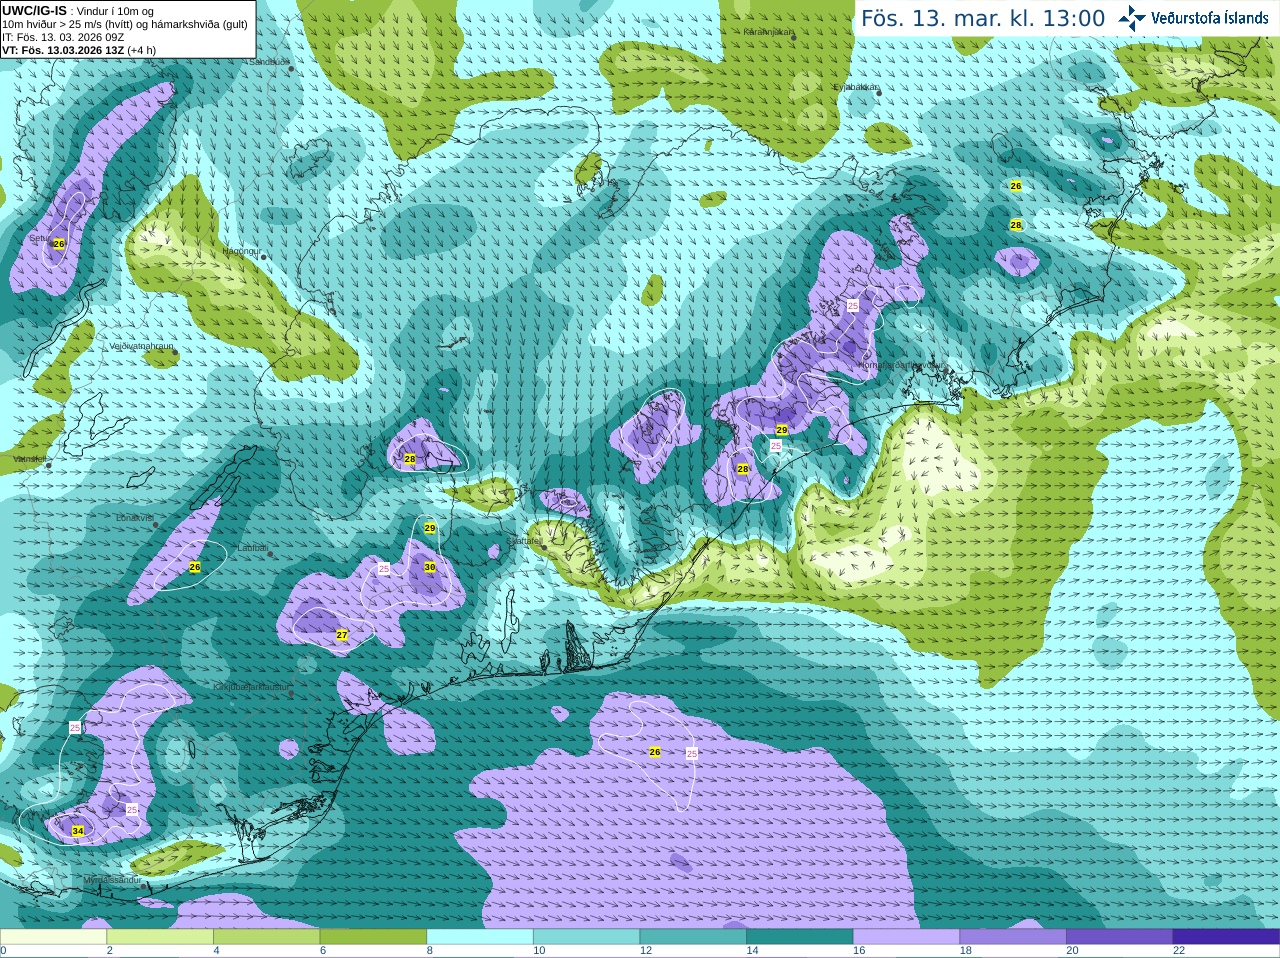Click the Veðurstofa Íslands logo emblem
1280x958 pixels.
1132,18
